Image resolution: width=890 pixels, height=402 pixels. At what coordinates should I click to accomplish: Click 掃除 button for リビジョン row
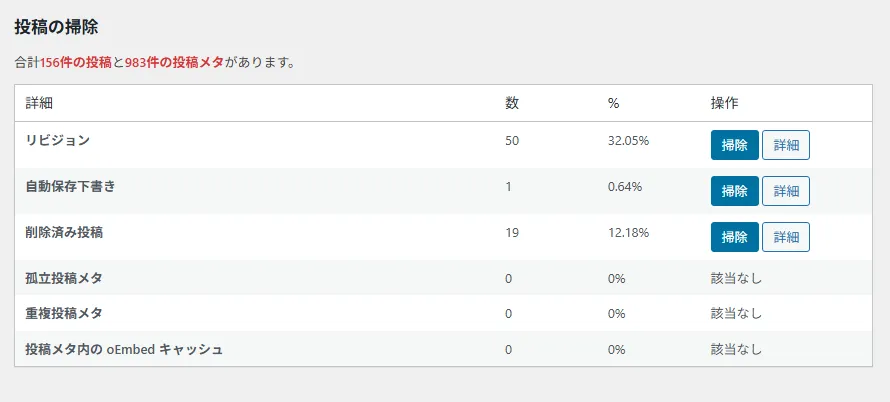click(x=735, y=145)
